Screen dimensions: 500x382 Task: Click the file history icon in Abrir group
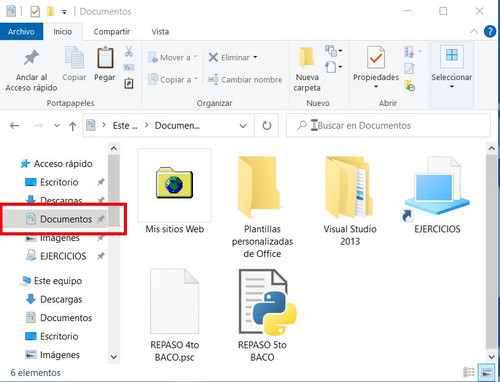(x=410, y=86)
